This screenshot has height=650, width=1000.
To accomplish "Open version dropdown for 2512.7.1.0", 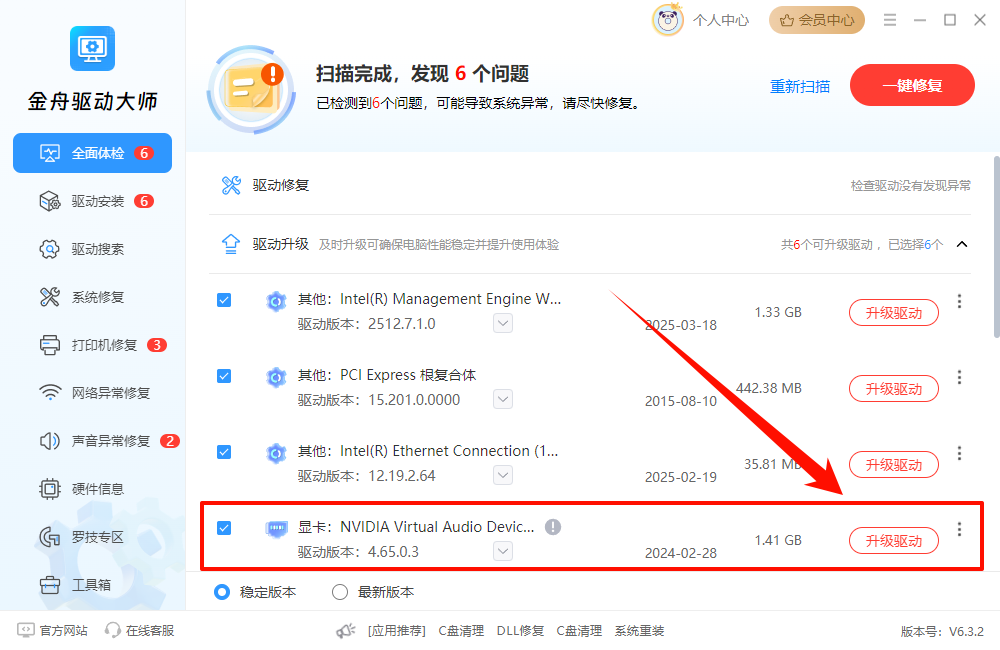I will (503, 323).
